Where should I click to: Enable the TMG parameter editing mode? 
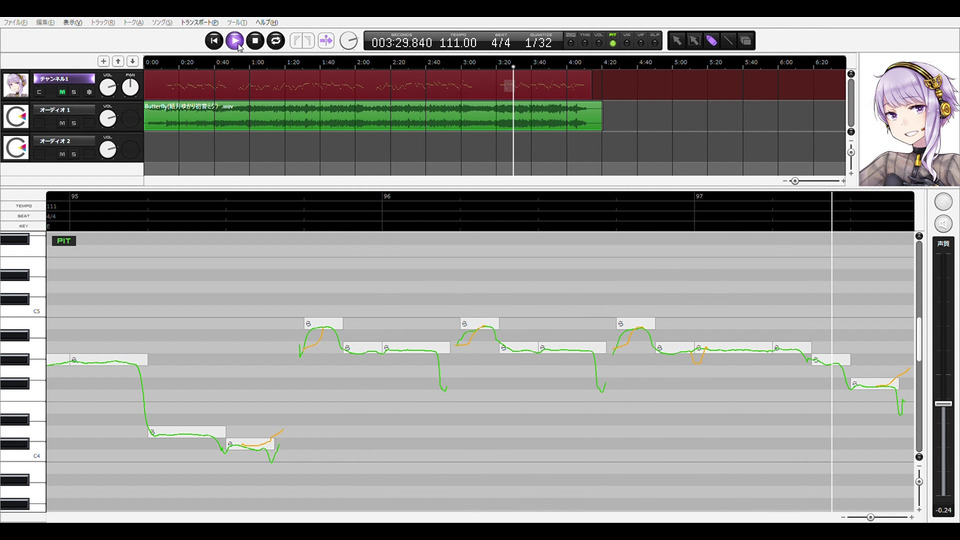(585, 40)
